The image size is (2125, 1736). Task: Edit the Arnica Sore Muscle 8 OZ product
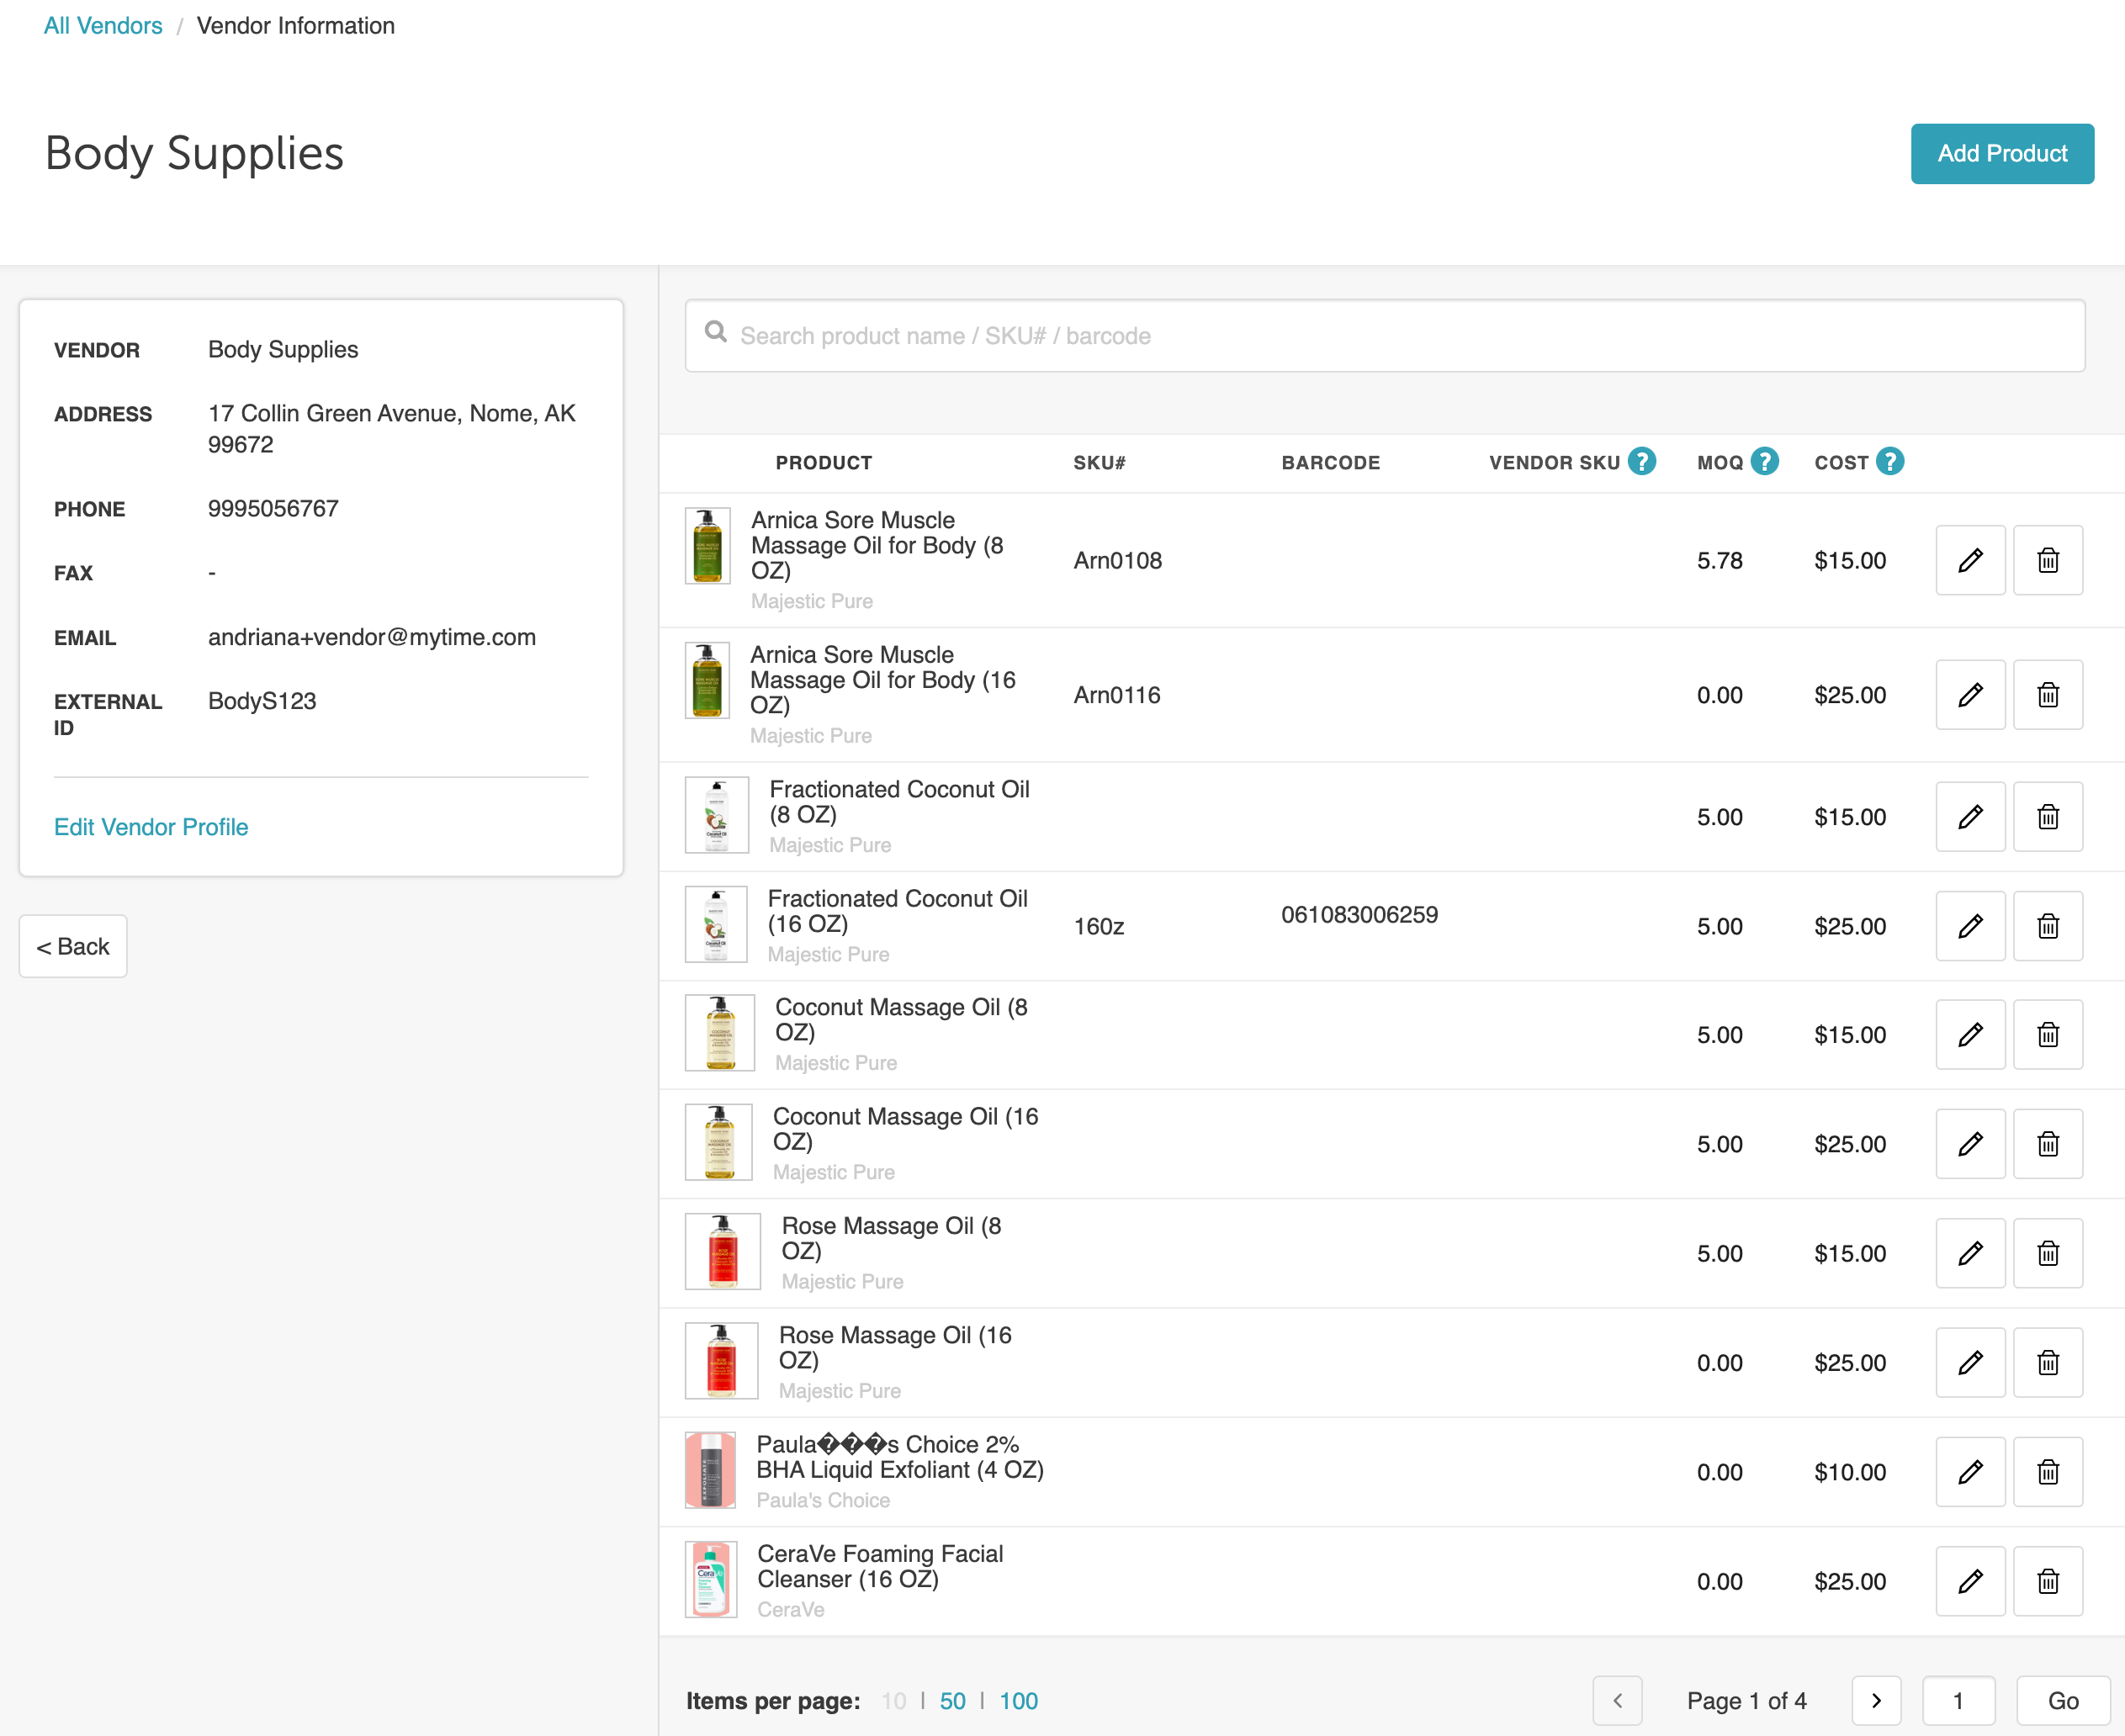(1969, 560)
